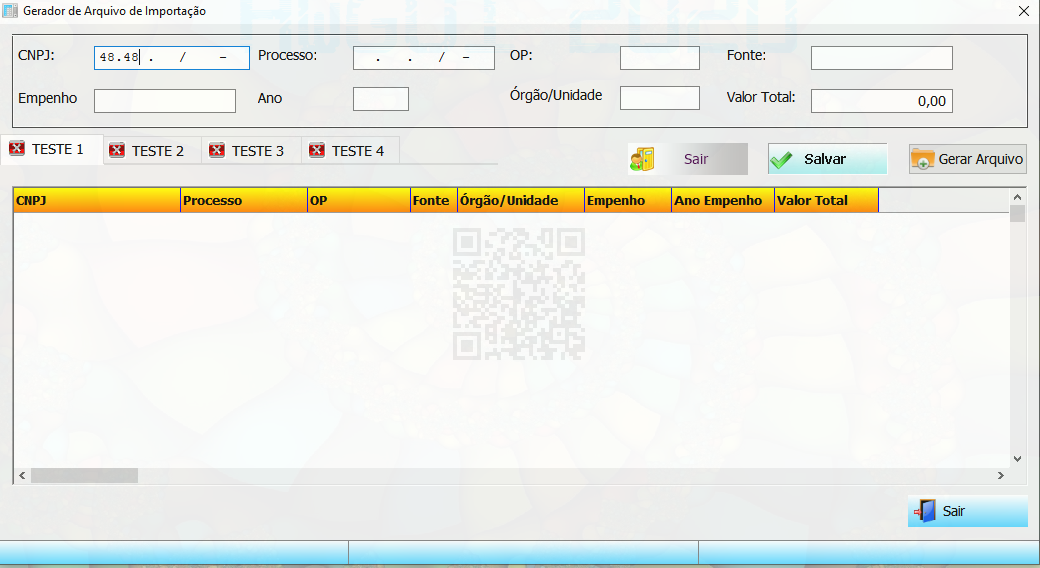Sort by the CNPJ column header

tap(97, 200)
